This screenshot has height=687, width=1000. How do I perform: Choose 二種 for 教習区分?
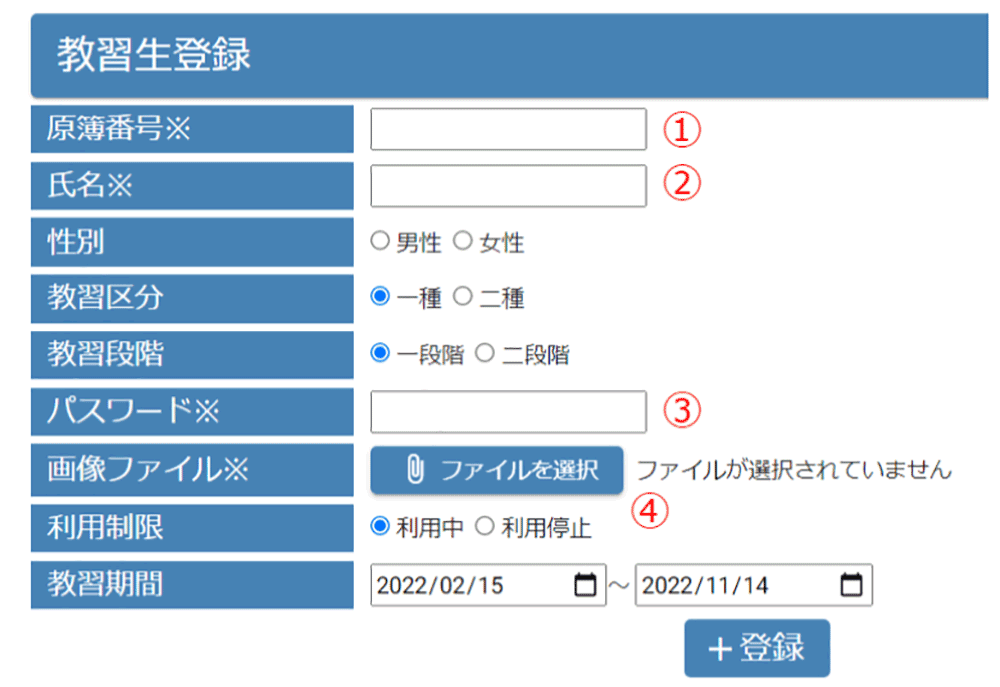462,297
